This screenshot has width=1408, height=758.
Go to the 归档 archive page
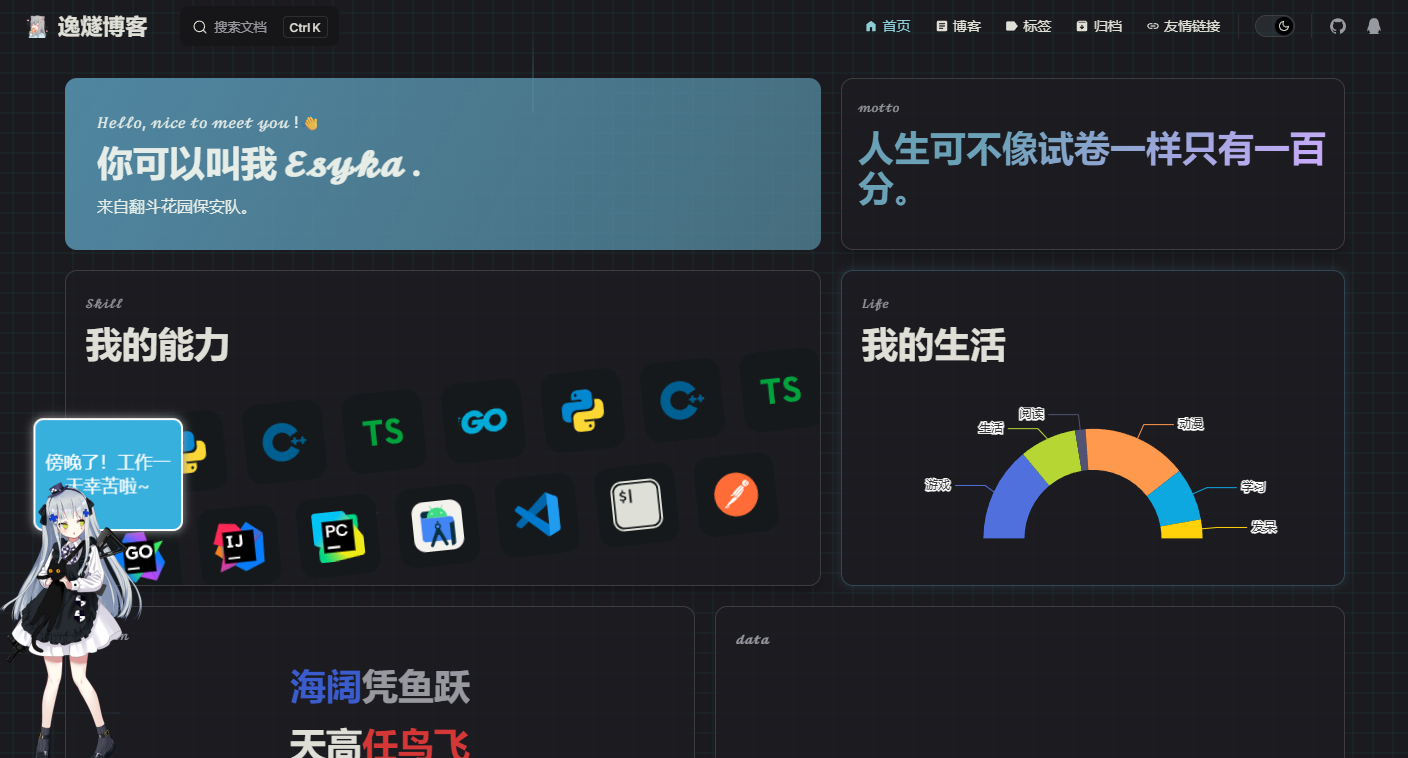pyautogui.click(x=1098, y=26)
